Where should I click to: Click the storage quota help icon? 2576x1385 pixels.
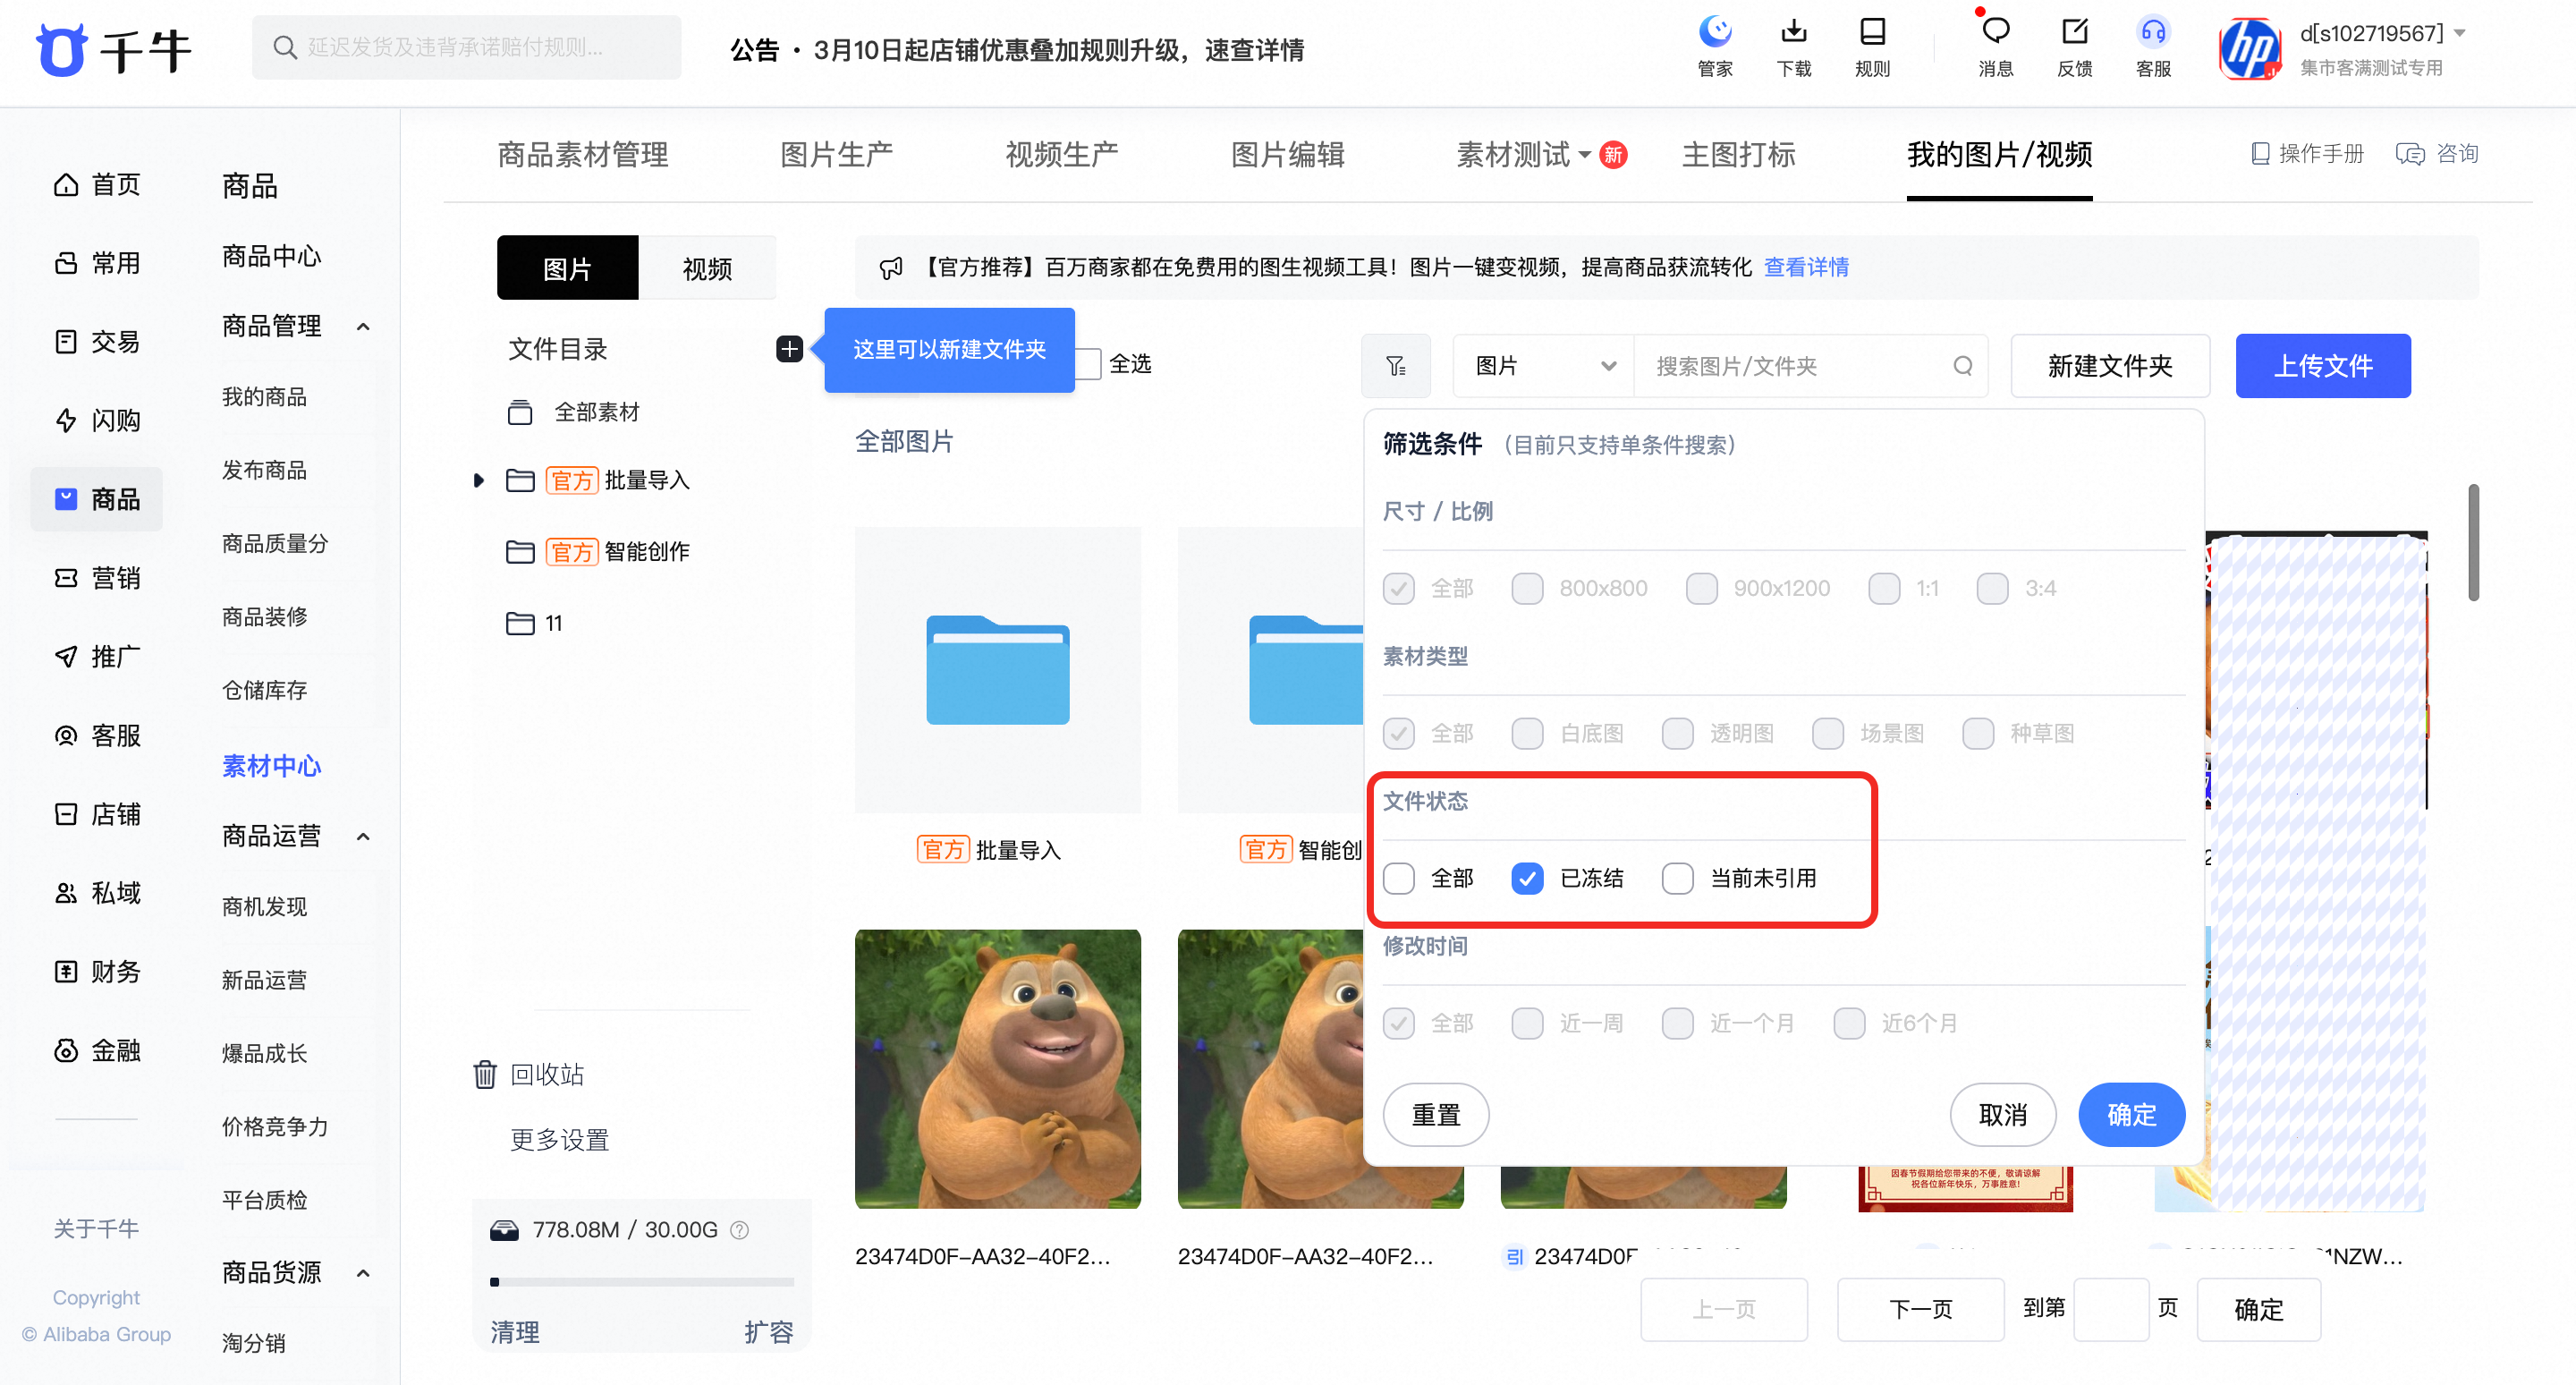739,1230
